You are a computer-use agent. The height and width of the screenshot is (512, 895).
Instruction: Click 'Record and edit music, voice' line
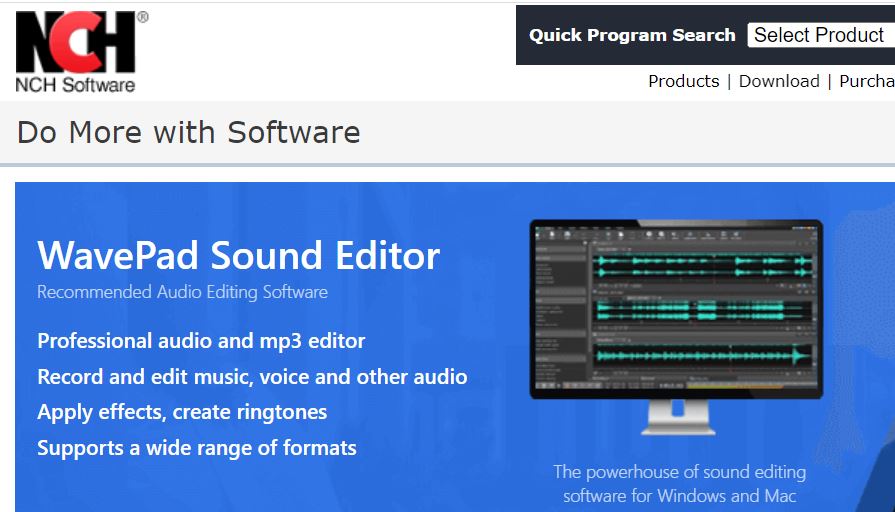pyautogui.click(x=252, y=377)
